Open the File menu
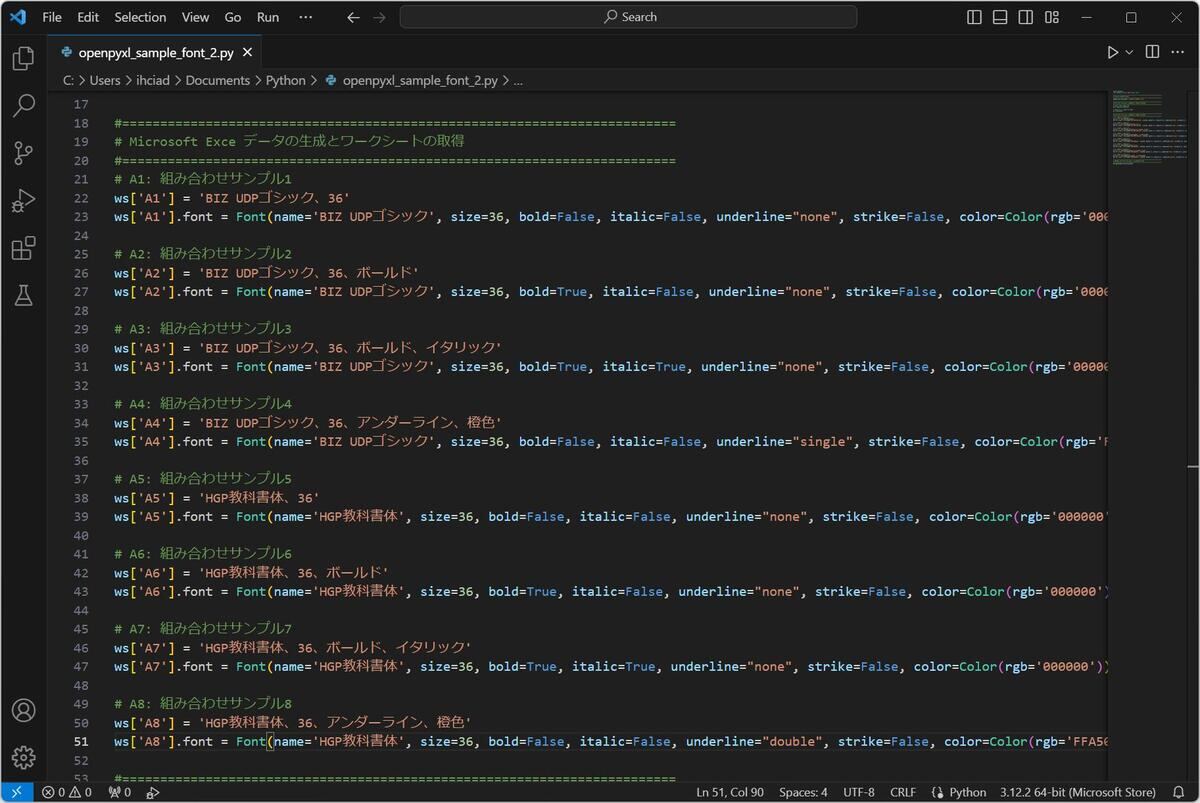This screenshot has height=803, width=1200. (x=52, y=17)
